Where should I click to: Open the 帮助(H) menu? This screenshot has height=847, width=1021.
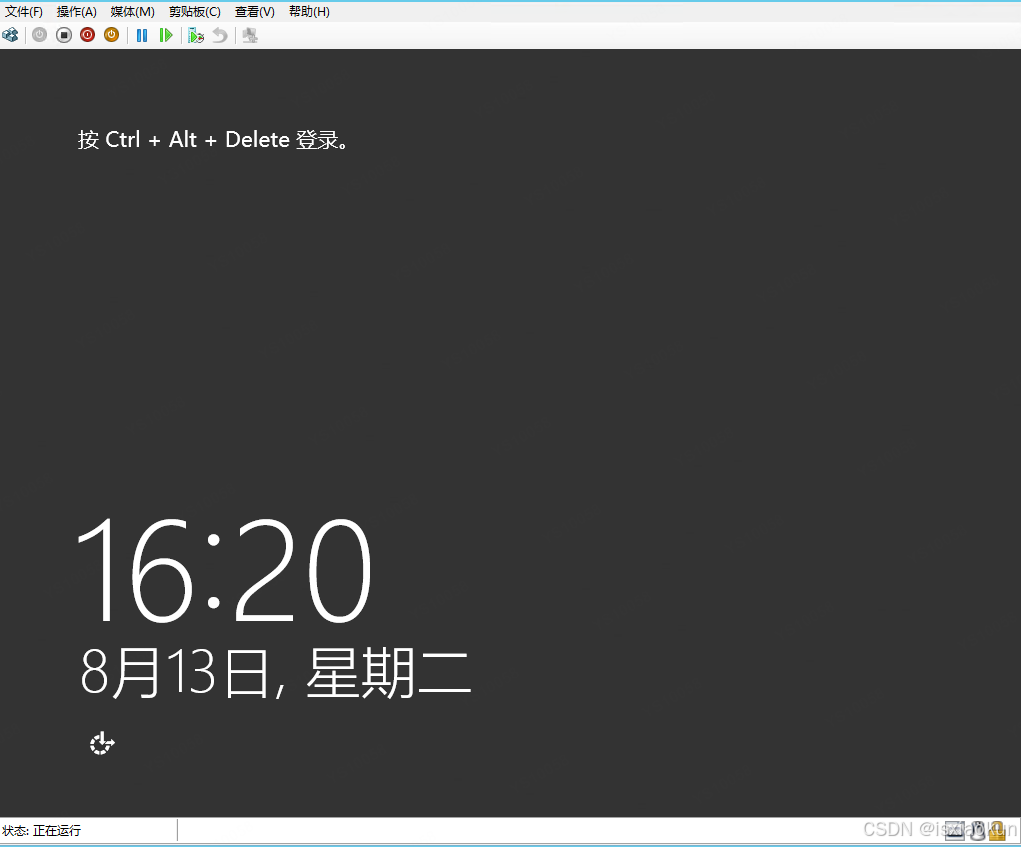click(x=308, y=11)
